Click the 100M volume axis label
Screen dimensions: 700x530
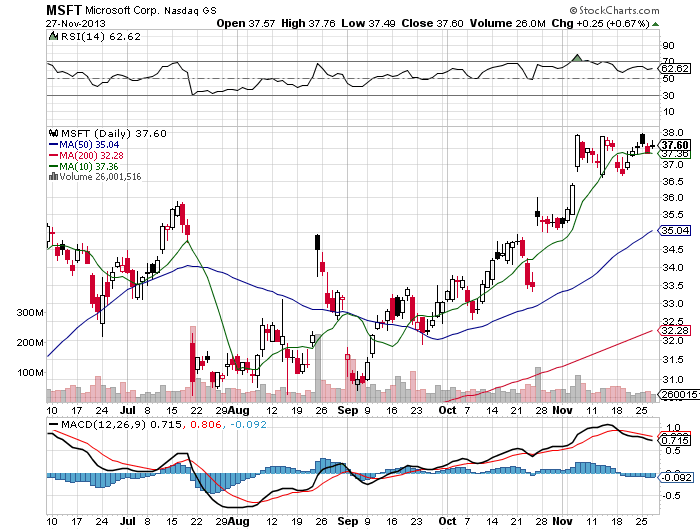(x=31, y=372)
